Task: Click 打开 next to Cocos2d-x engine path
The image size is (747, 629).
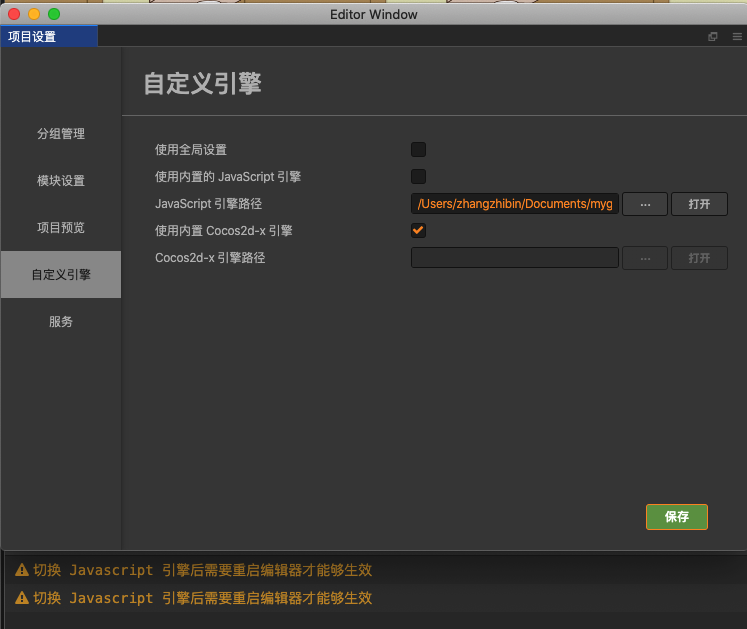Action: coord(699,258)
